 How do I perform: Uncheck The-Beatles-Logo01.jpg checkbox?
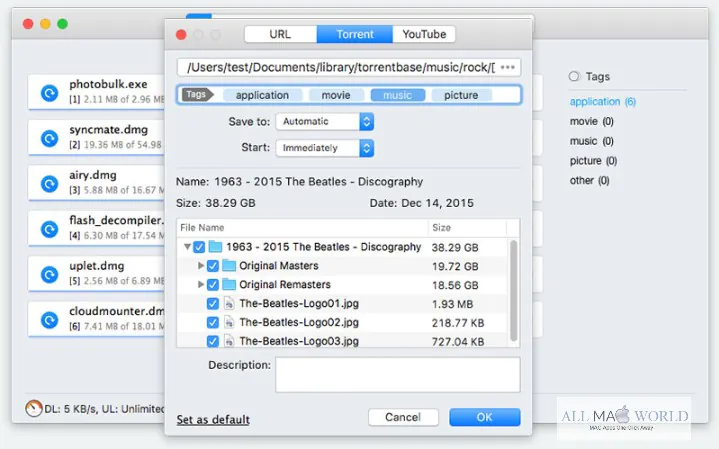(212, 304)
